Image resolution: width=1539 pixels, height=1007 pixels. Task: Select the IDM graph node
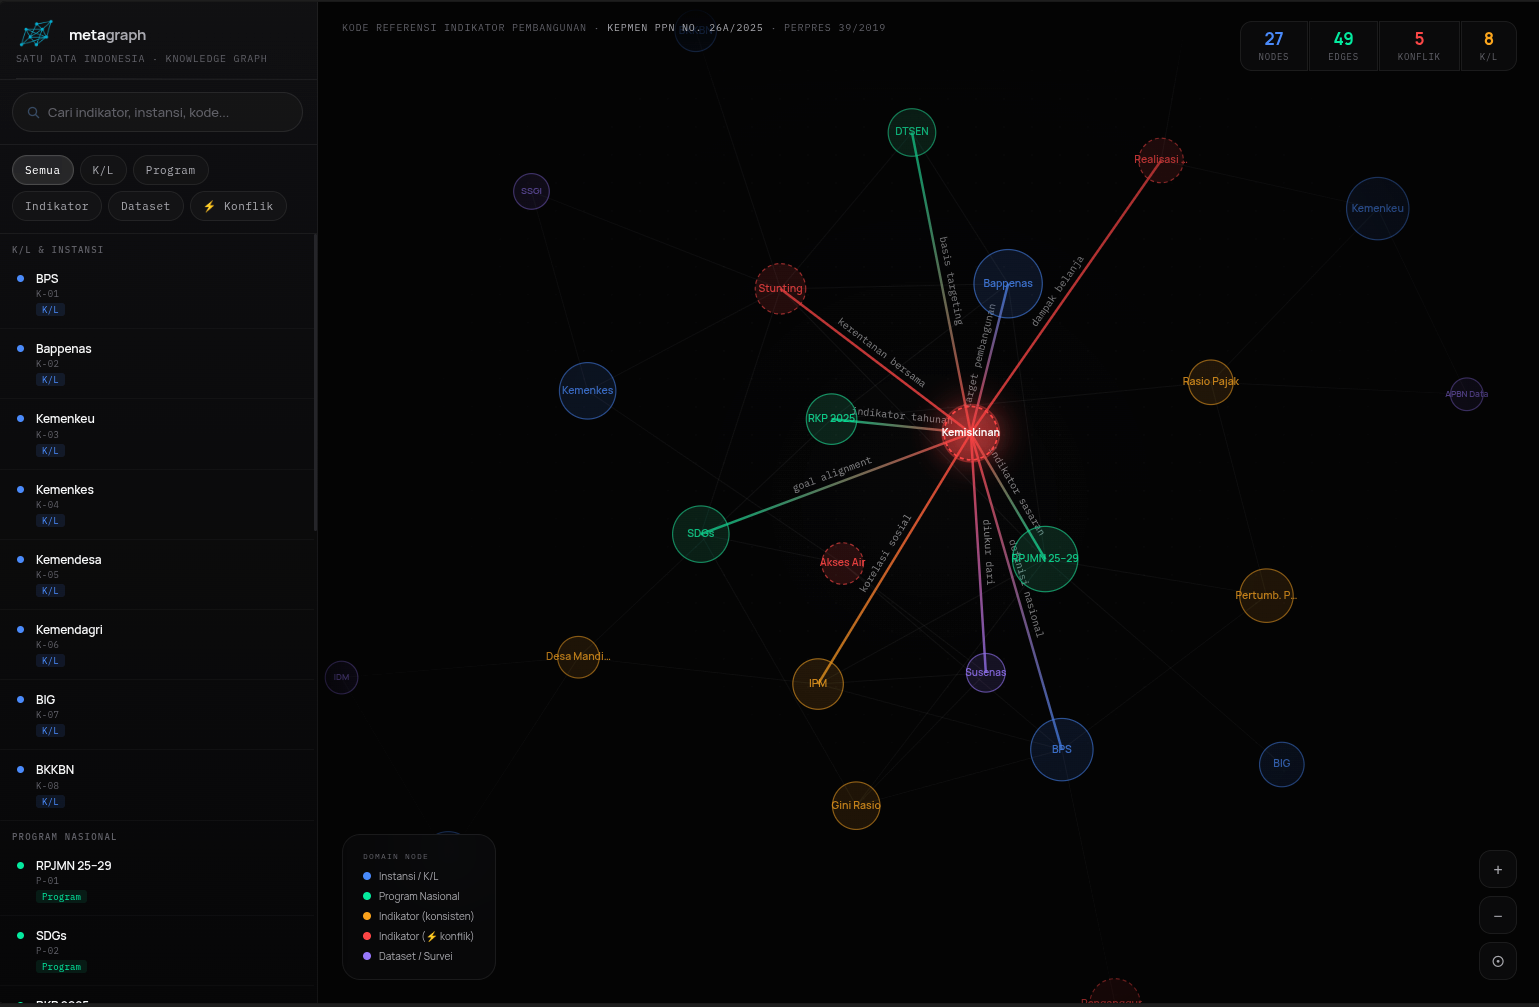click(342, 677)
